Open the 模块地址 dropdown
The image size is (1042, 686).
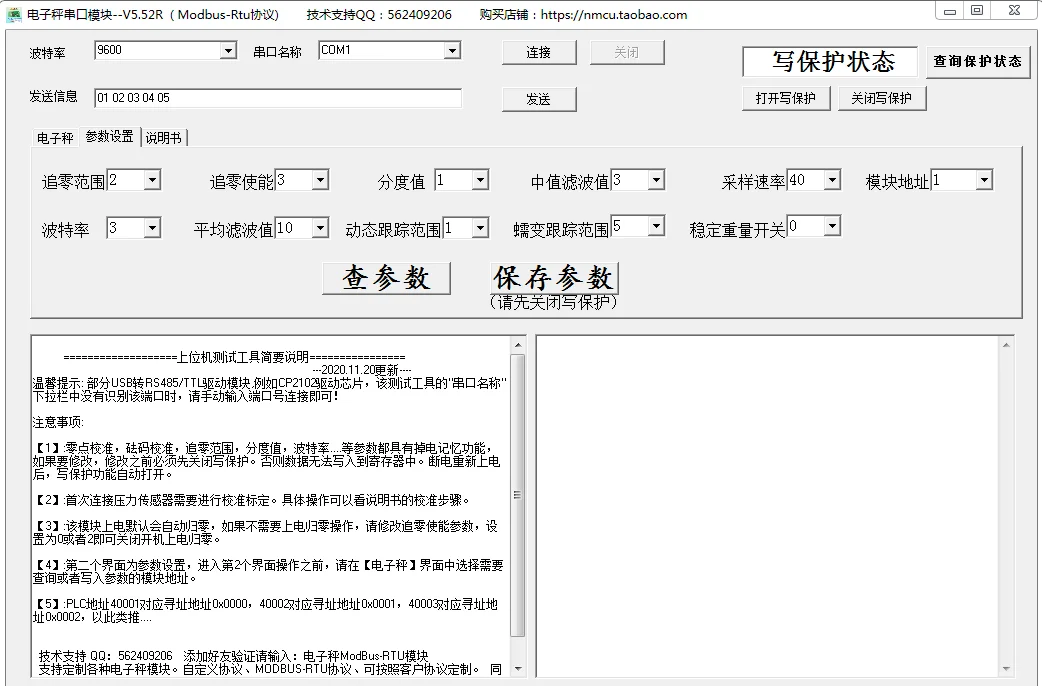984,180
